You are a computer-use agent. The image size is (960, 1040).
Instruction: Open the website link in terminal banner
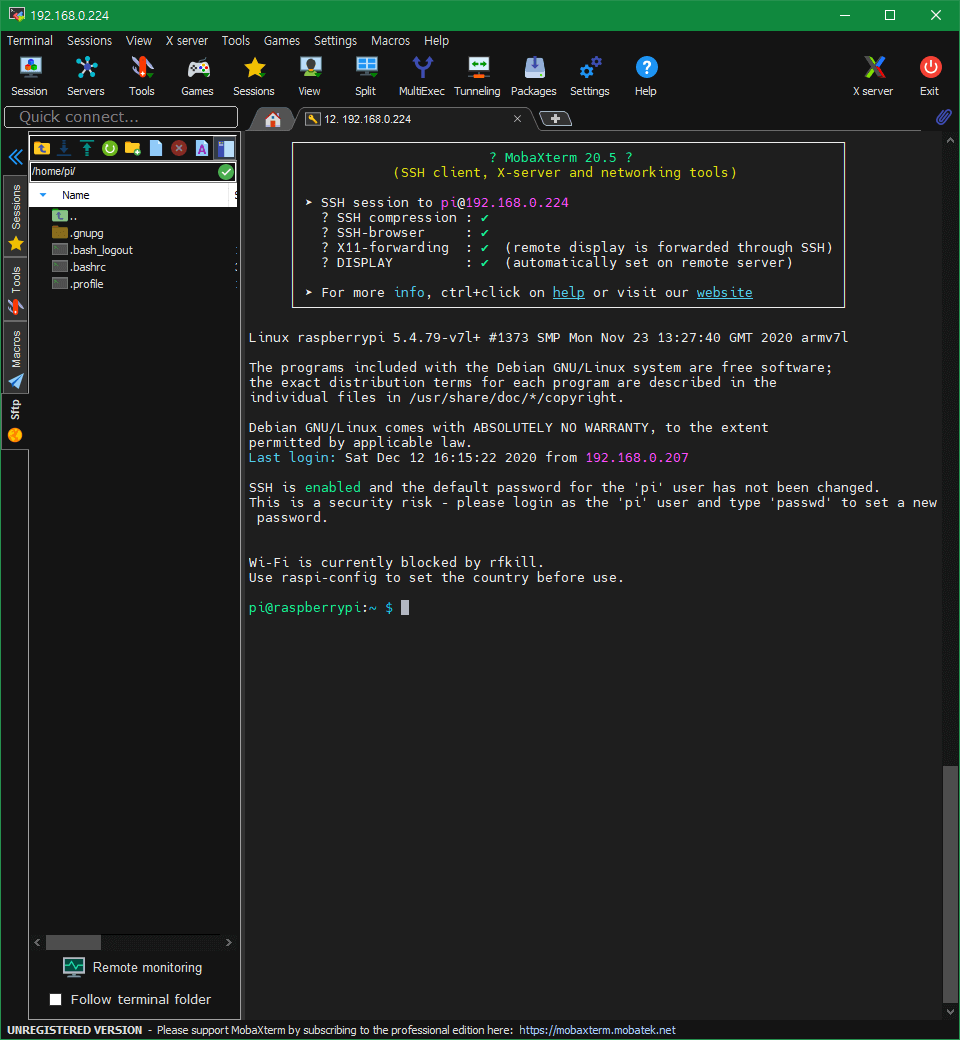point(724,292)
